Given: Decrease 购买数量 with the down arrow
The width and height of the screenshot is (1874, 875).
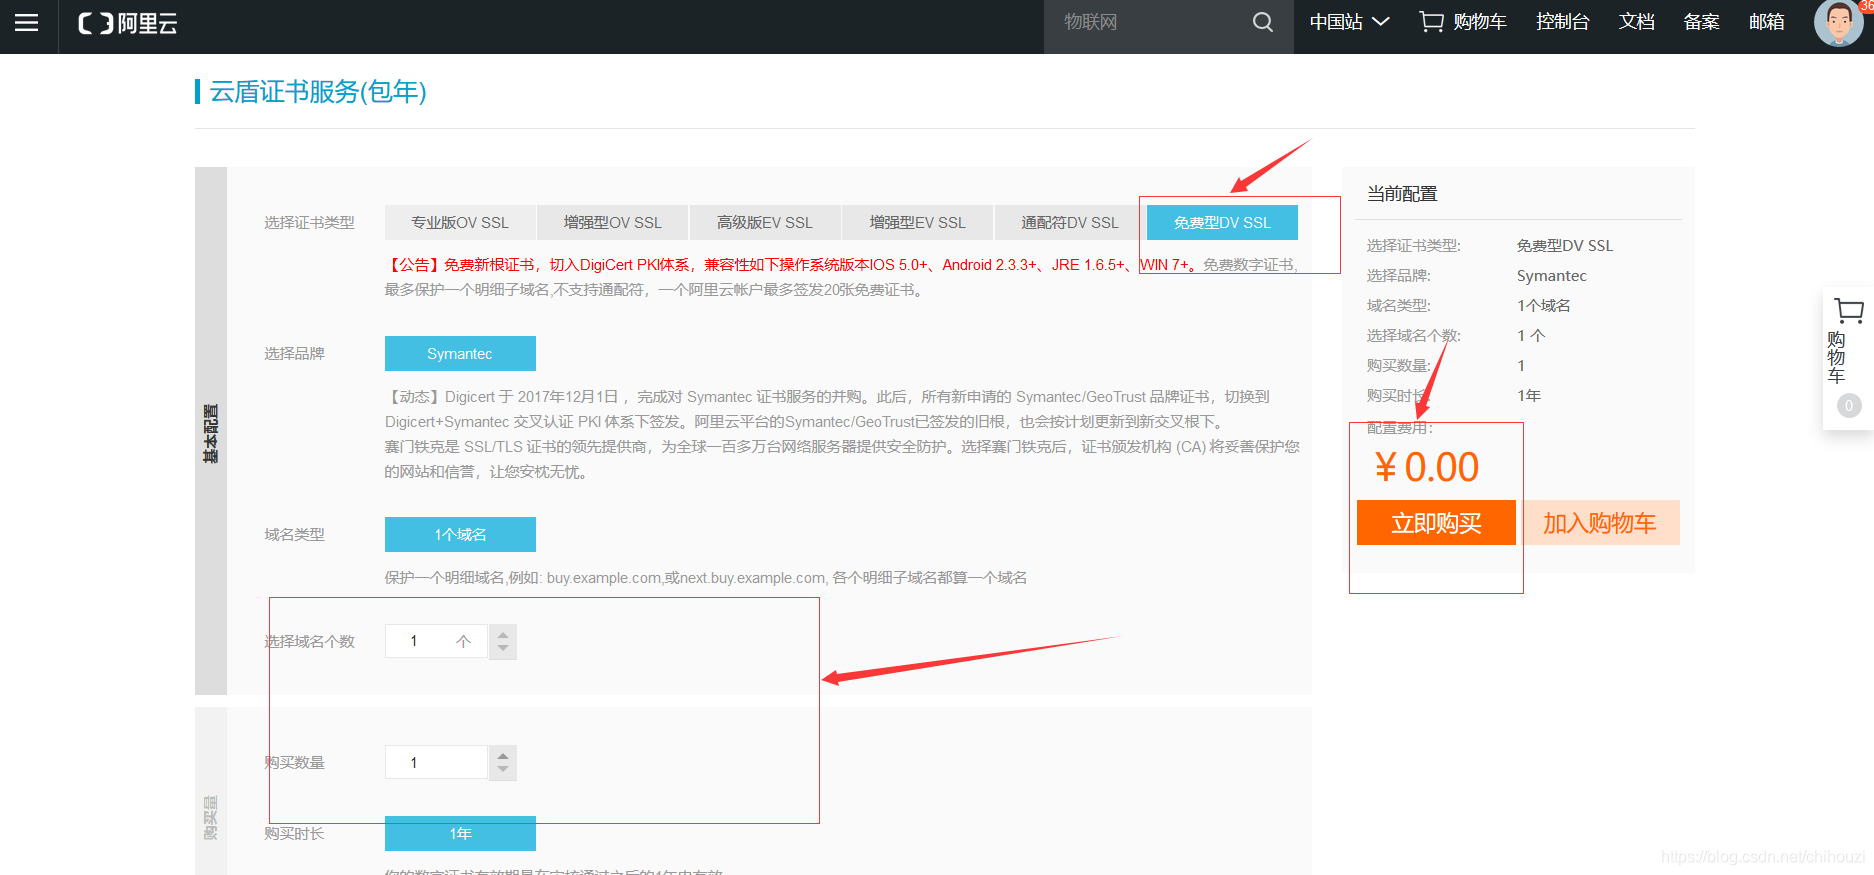Looking at the screenshot, I should tap(503, 771).
